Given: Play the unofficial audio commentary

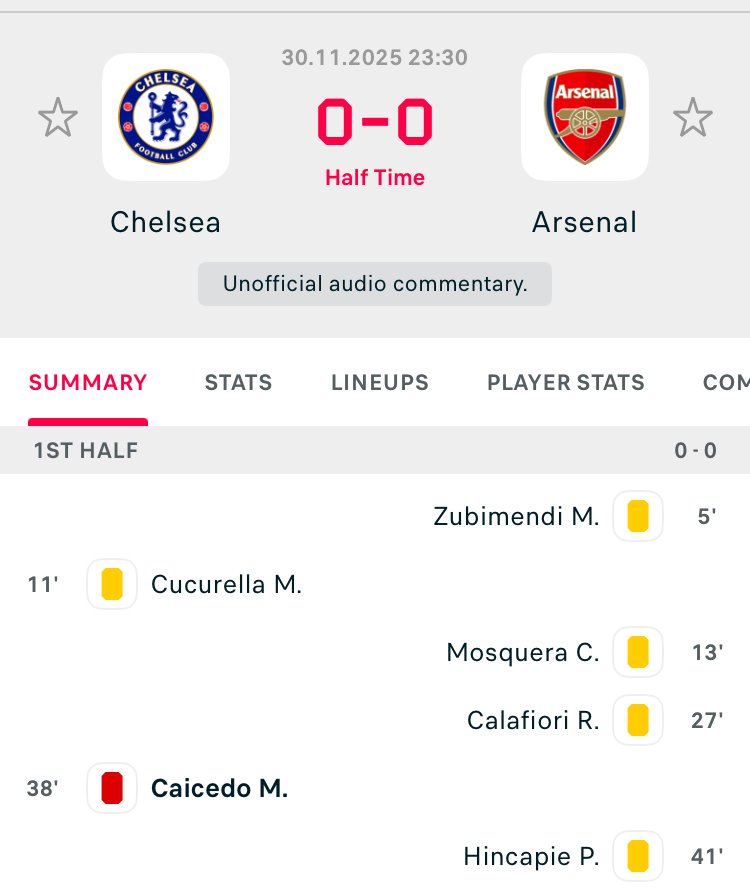Looking at the screenshot, I should (375, 284).
